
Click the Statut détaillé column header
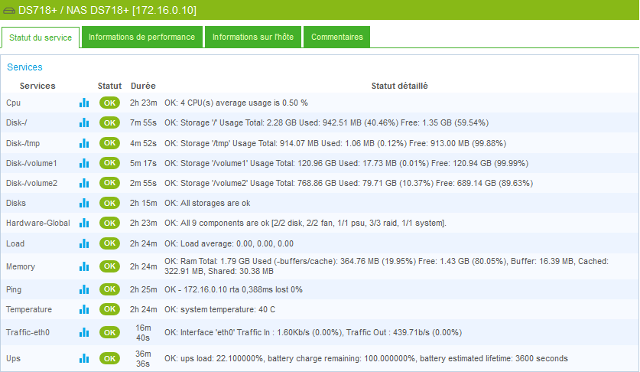click(x=399, y=86)
